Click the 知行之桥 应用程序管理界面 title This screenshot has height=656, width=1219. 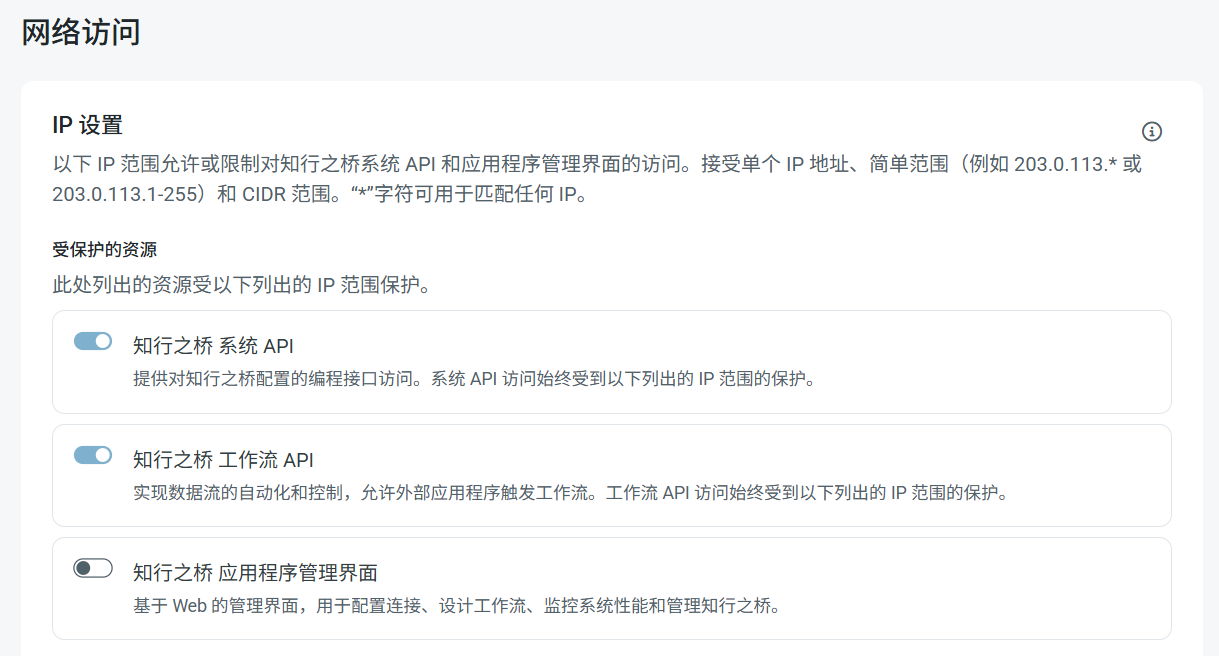click(255, 573)
